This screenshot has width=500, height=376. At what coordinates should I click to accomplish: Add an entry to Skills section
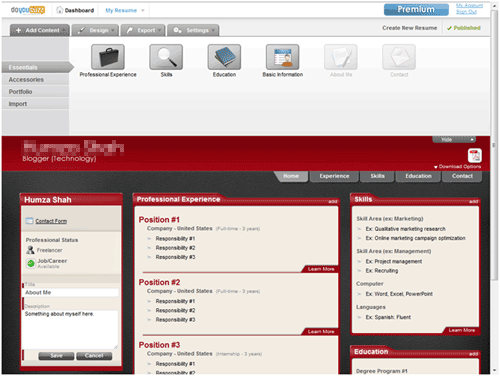pos(473,201)
